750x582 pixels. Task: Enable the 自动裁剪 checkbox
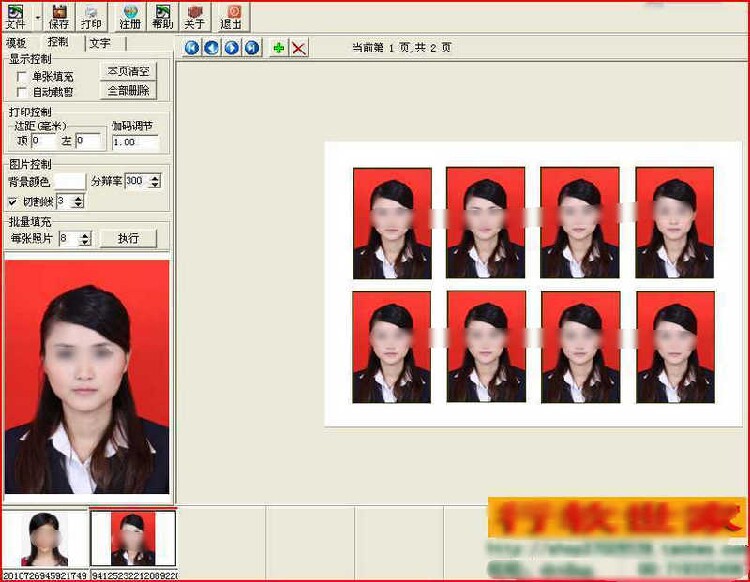tap(21, 91)
